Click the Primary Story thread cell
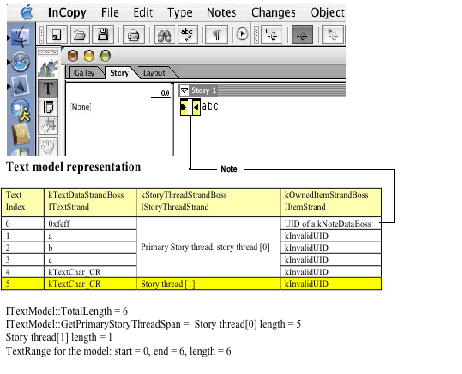Screen dimensions: 462x374 [208, 247]
